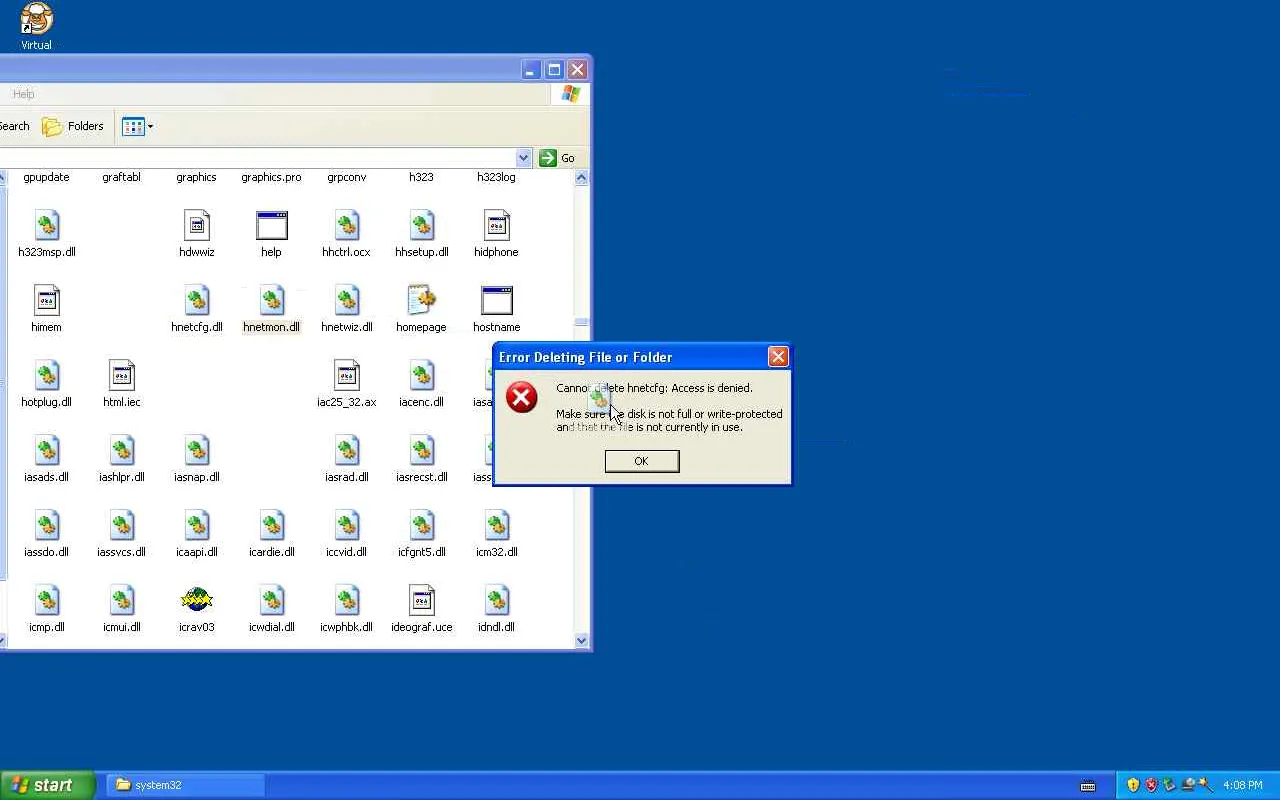This screenshot has width=1280, height=800.
Task: Switch to system32 taskbar button
Action: [x=186, y=785]
